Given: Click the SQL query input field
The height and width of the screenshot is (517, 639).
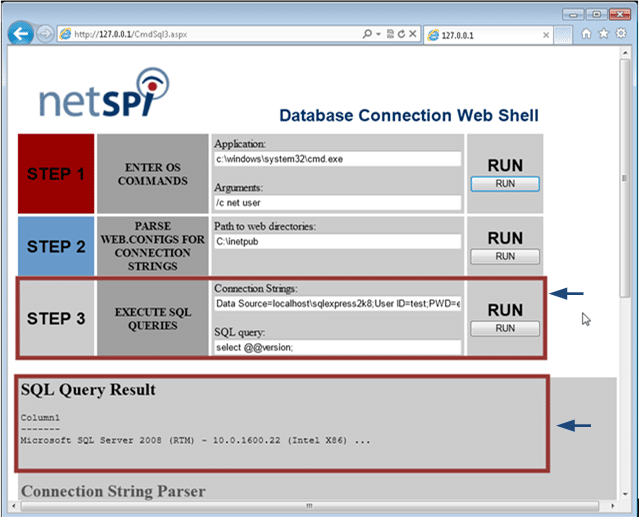Looking at the screenshot, I should pos(338,348).
